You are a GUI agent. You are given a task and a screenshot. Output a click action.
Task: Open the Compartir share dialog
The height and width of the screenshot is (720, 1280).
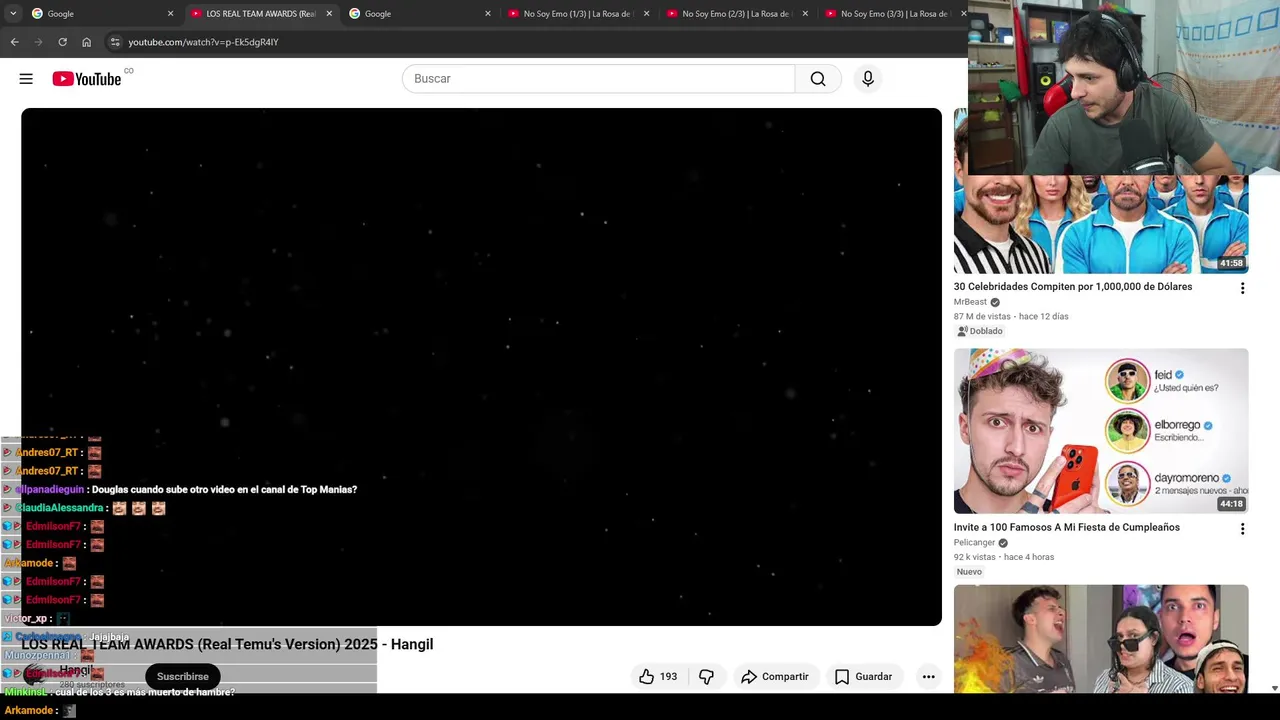774,677
